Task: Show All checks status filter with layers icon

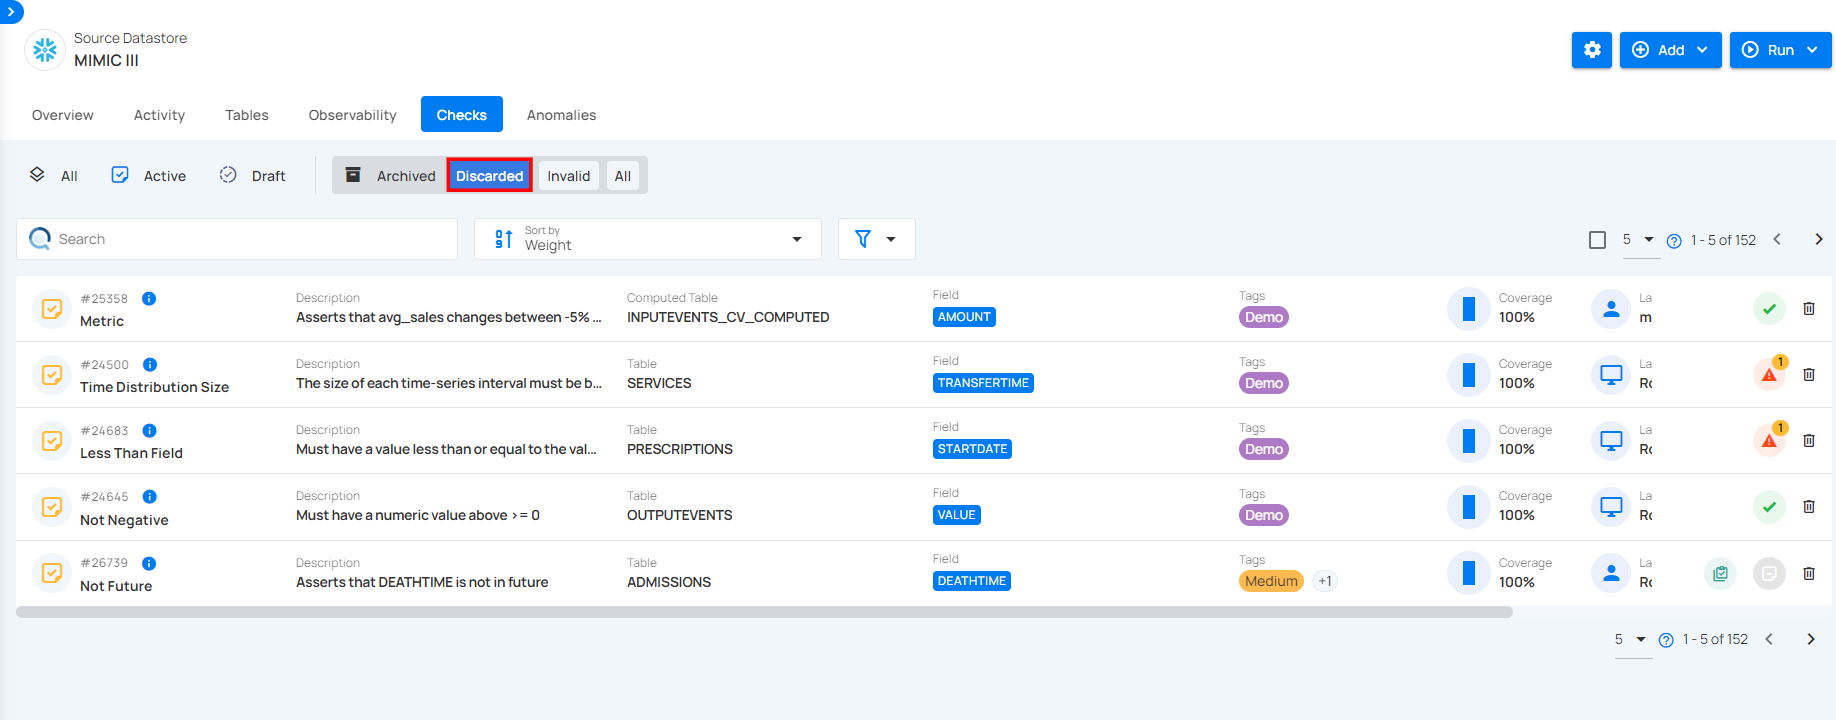Action: [54, 176]
